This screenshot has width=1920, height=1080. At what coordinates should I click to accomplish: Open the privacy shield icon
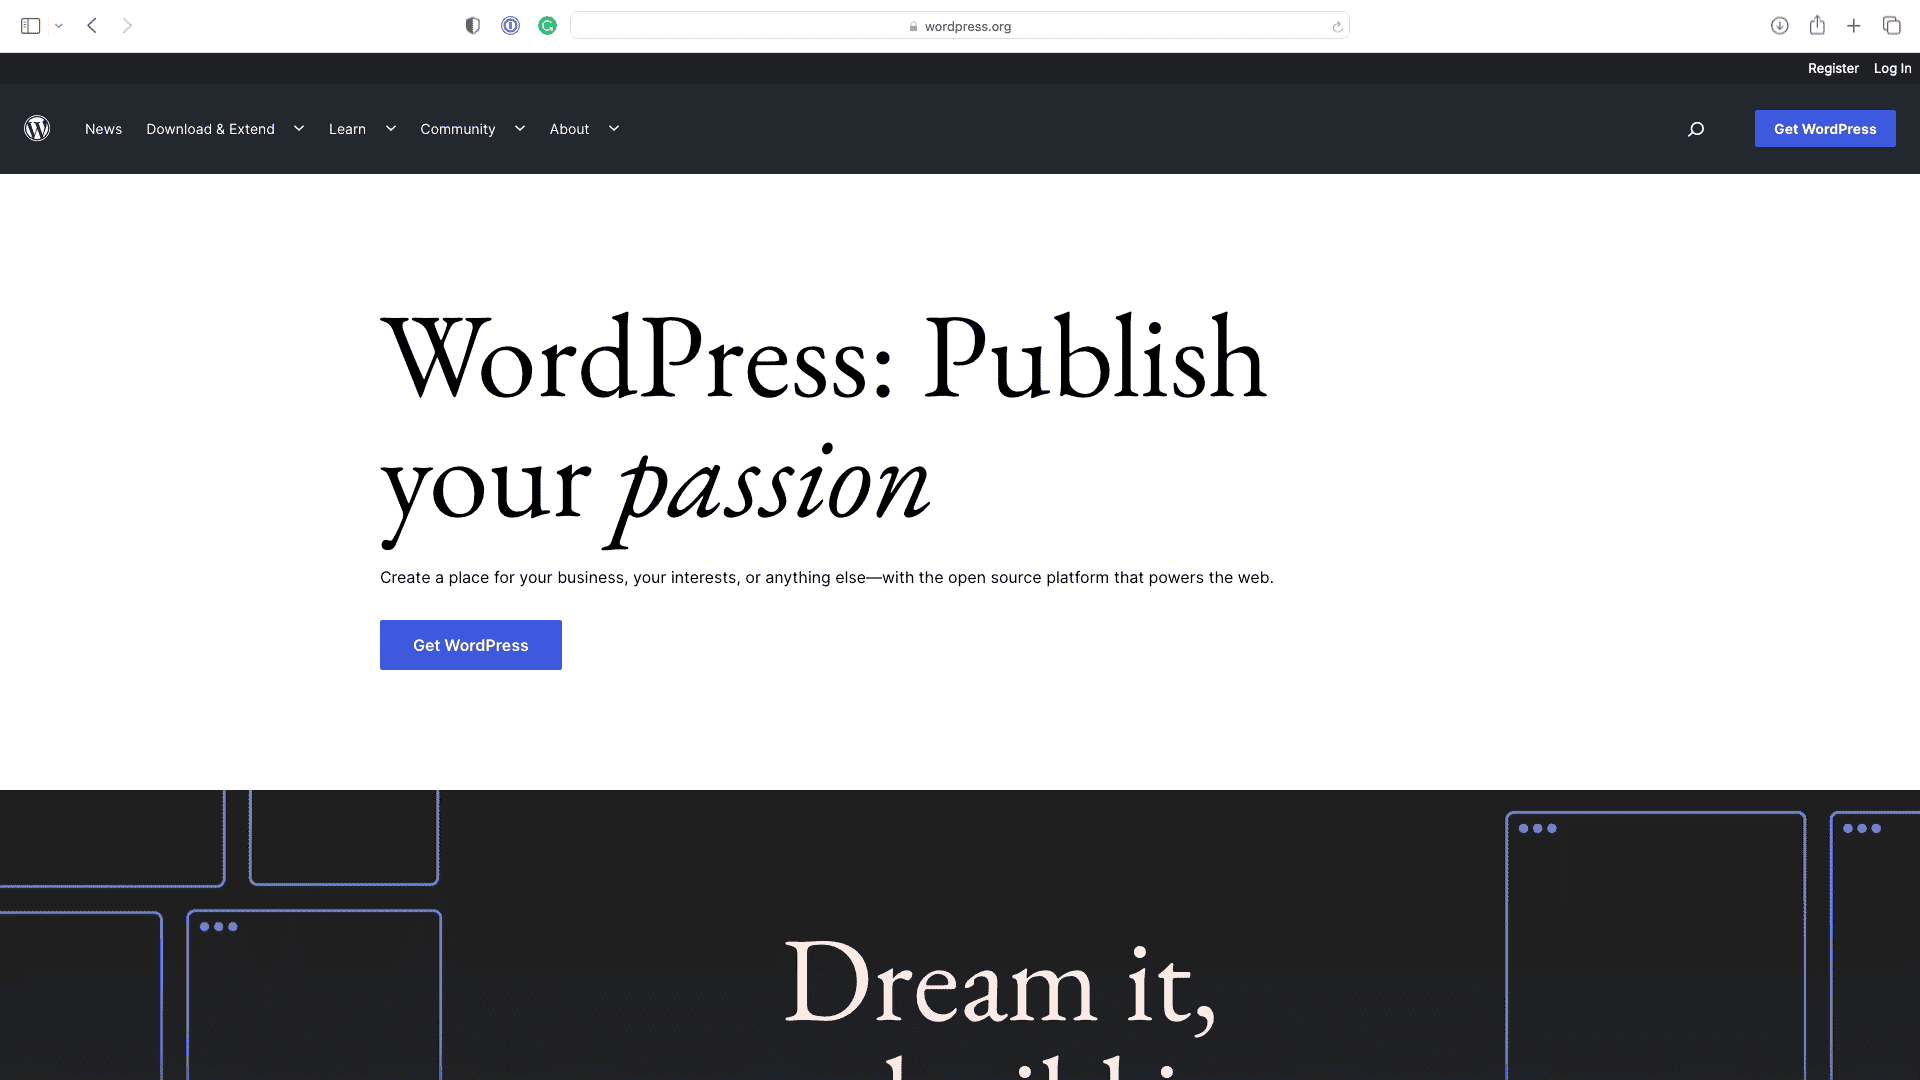[x=473, y=26]
